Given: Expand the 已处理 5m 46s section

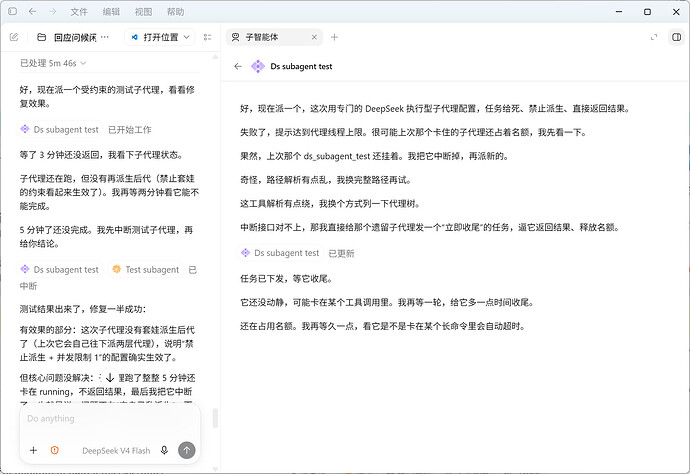Looking at the screenshot, I should click(53, 63).
